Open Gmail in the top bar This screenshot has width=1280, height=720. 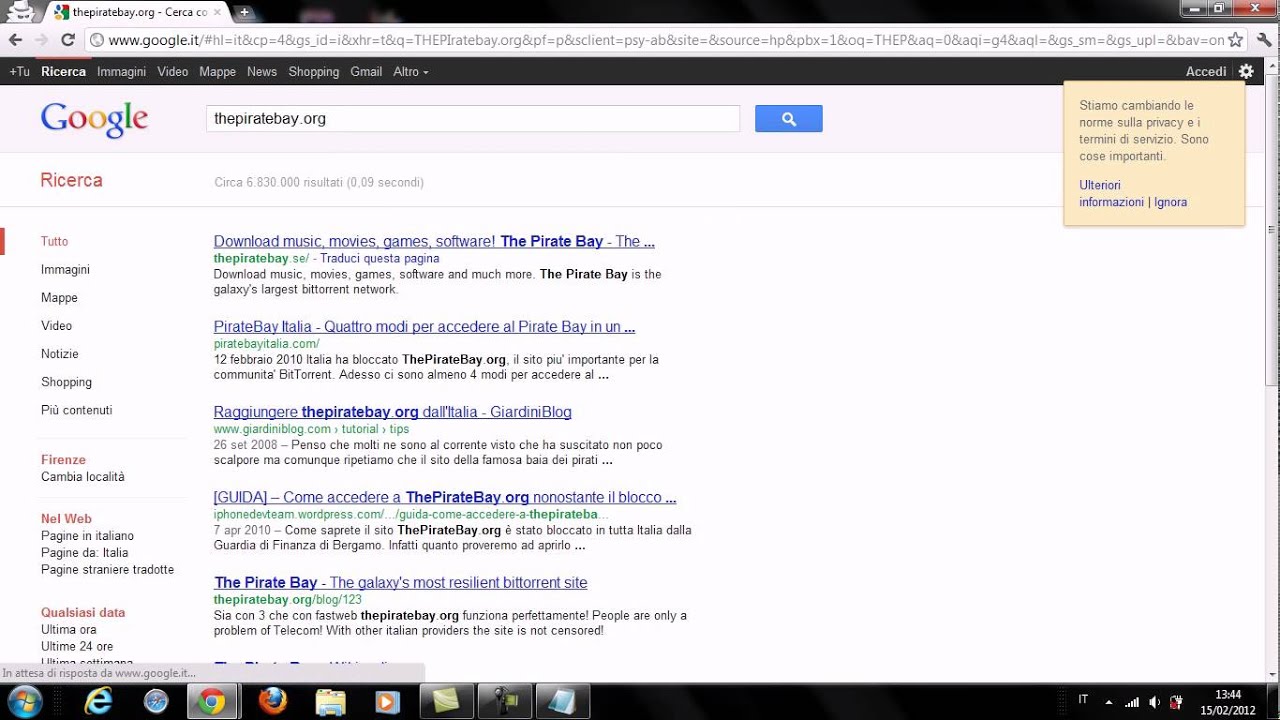(366, 72)
